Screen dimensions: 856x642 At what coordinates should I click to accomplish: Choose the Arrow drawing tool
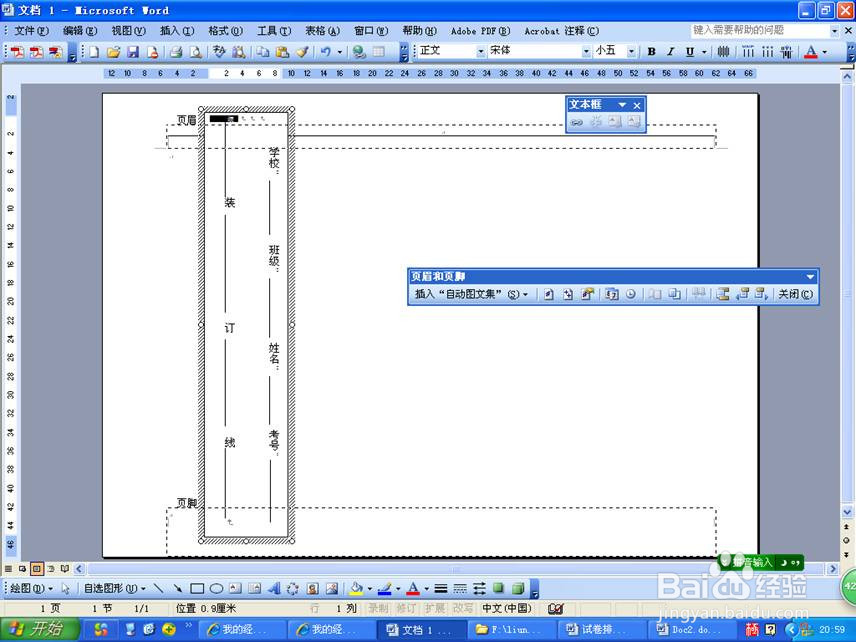[178, 588]
